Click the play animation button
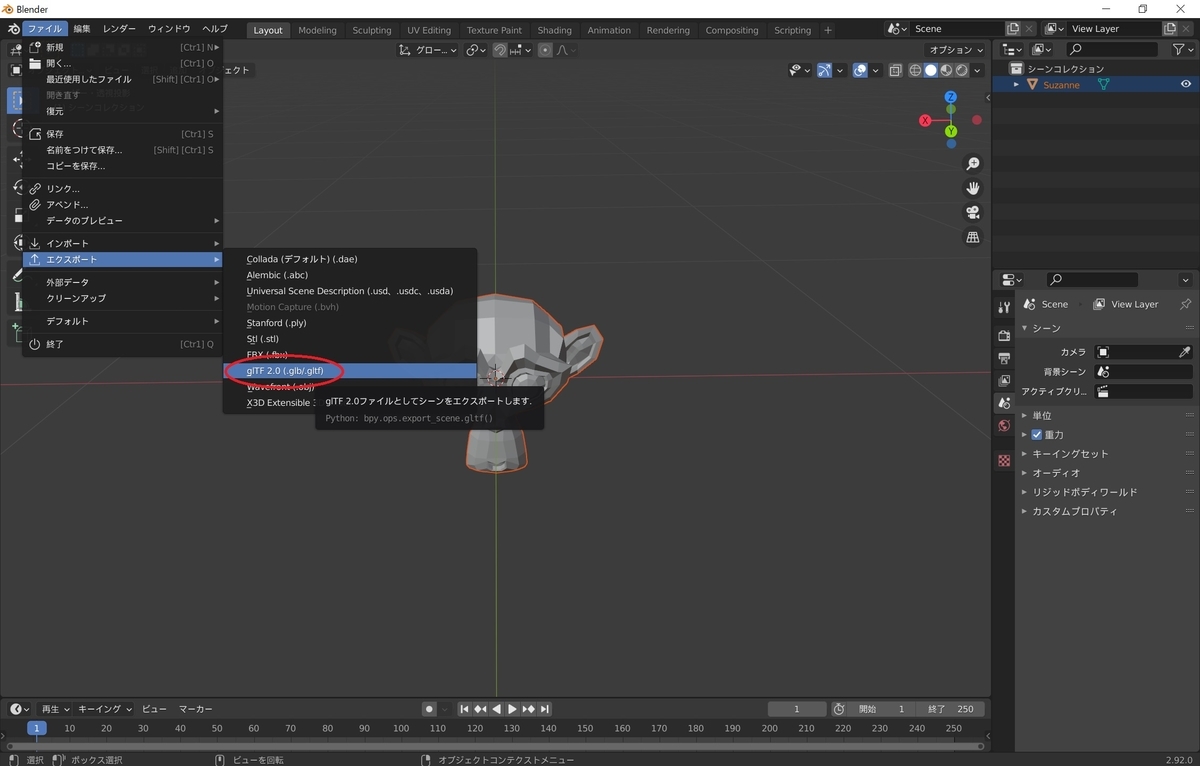1200x766 pixels. pos(512,709)
